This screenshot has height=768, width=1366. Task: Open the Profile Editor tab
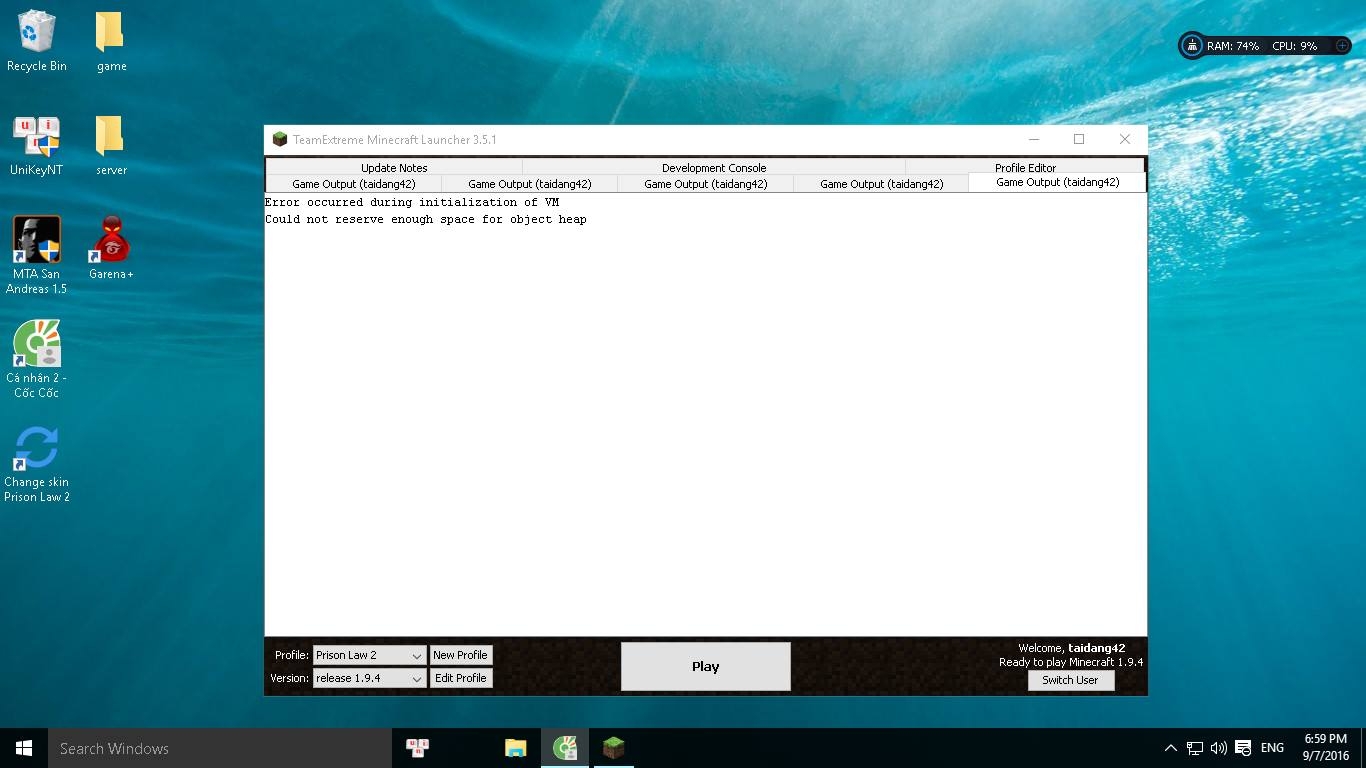pos(1025,167)
